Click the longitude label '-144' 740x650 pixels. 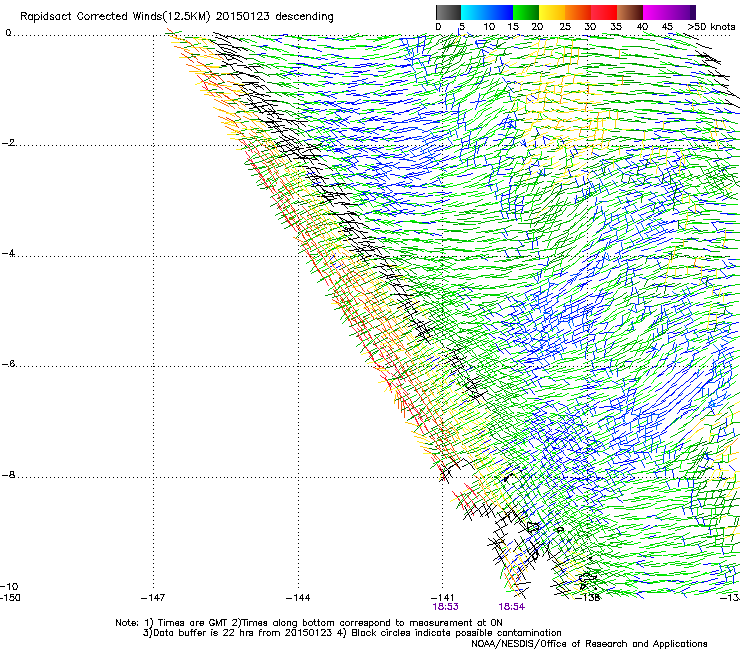point(298,598)
